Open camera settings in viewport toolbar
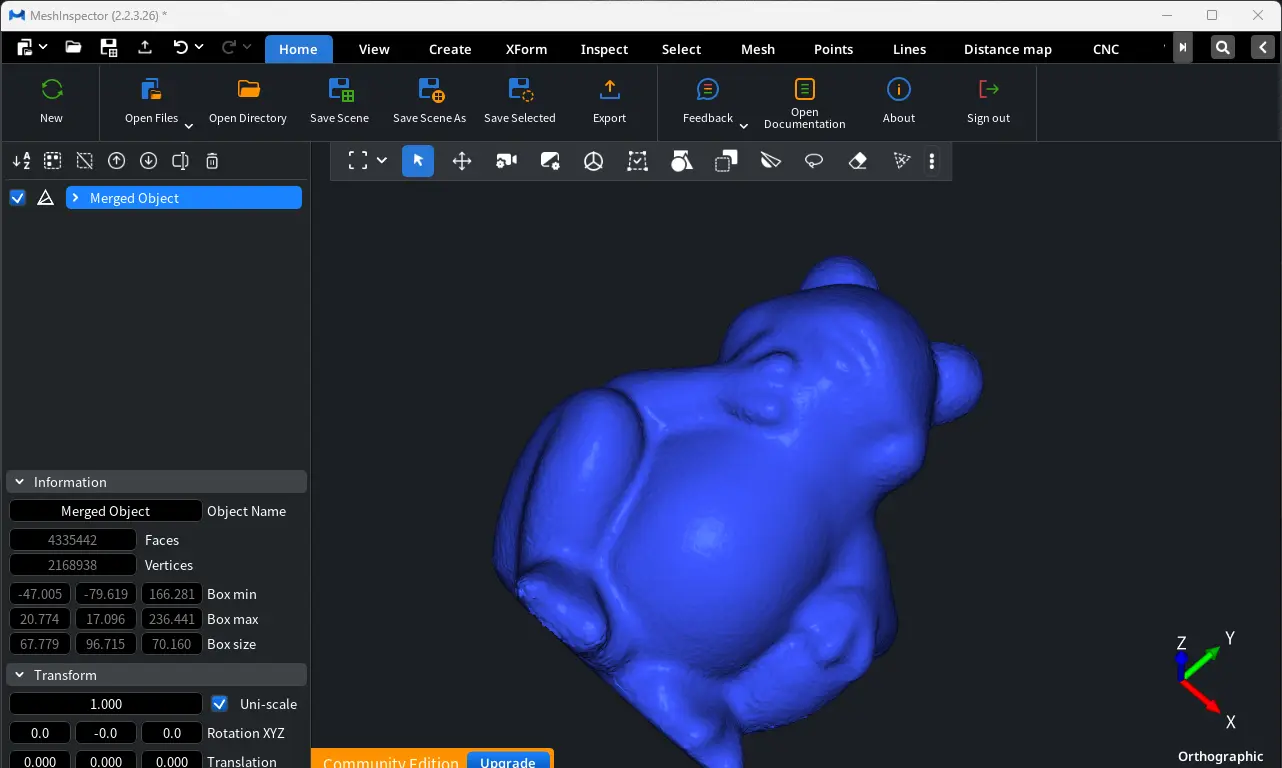 507,161
